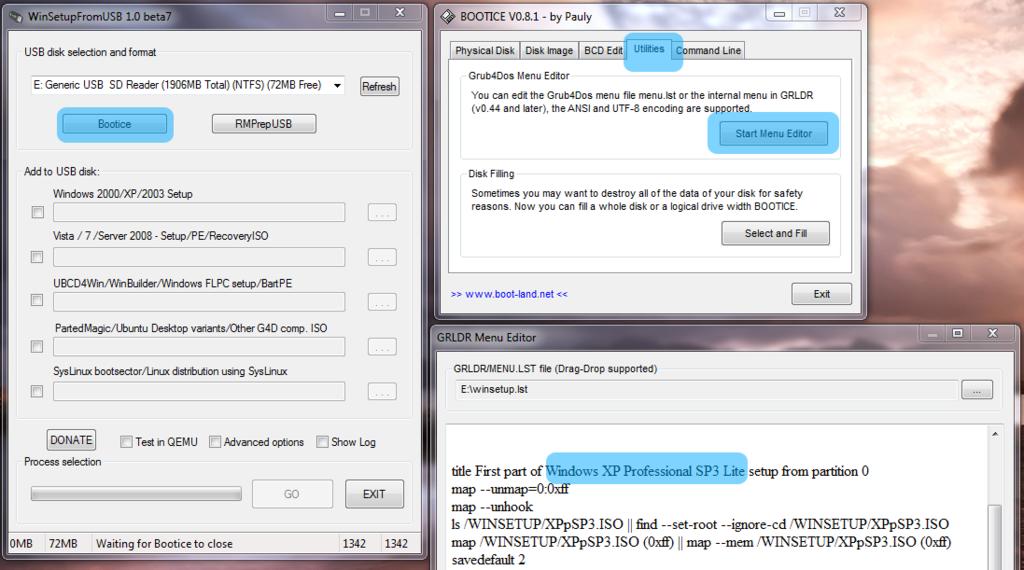Screen dimensions: 1024x570
Task: Open the Command Line tab
Action: click(x=709, y=50)
